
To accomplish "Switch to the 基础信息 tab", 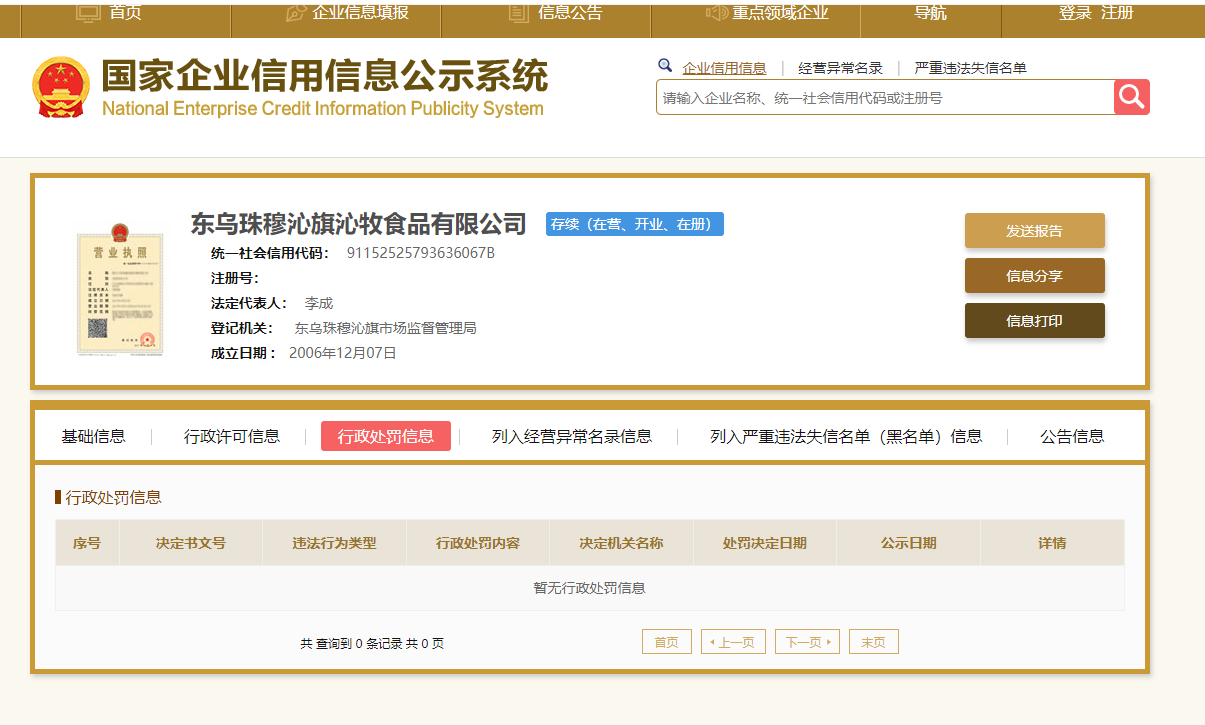I will [94, 436].
